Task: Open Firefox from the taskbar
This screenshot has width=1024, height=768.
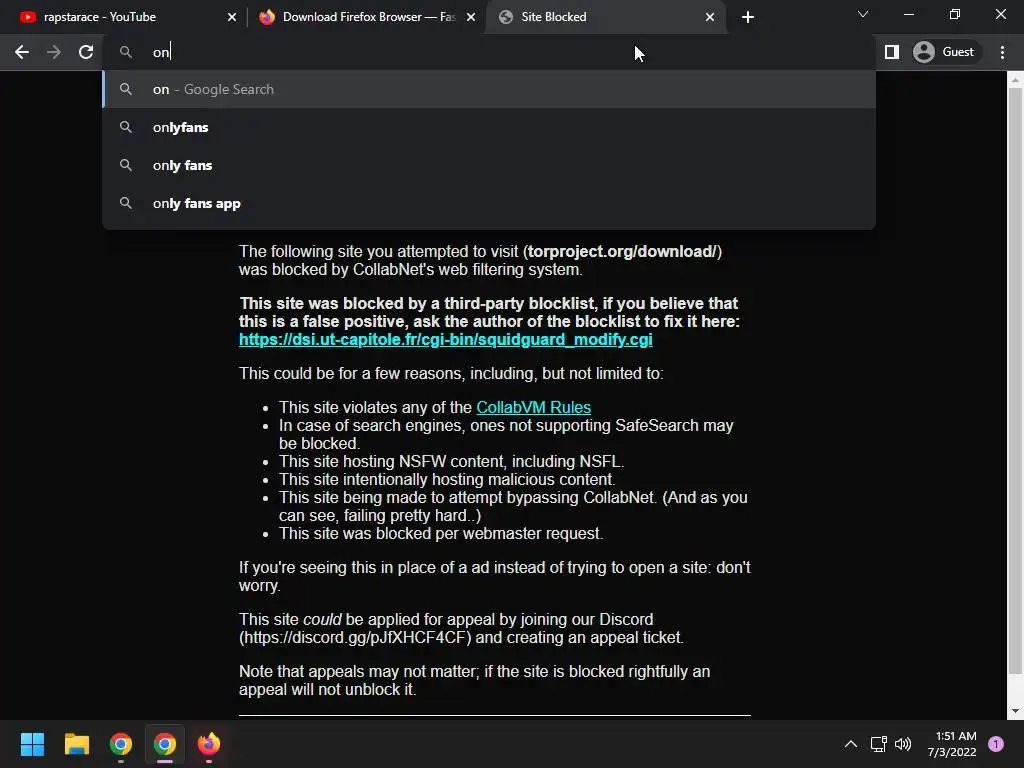Action: pyautogui.click(x=209, y=744)
